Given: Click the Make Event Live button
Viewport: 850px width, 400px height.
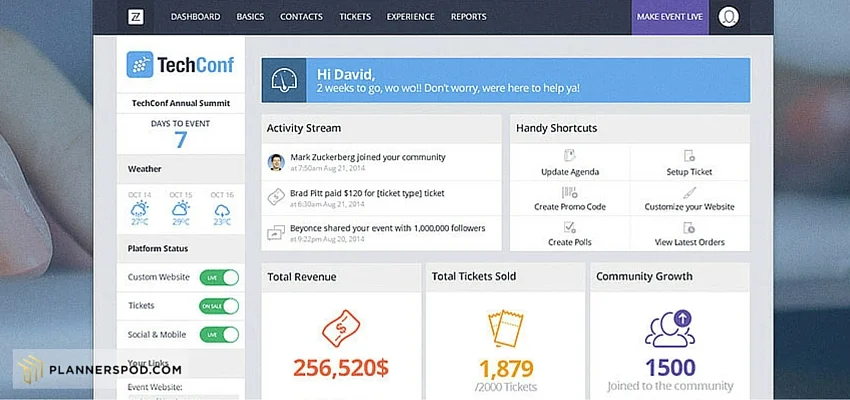Looking at the screenshot, I should [x=670, y=17].
